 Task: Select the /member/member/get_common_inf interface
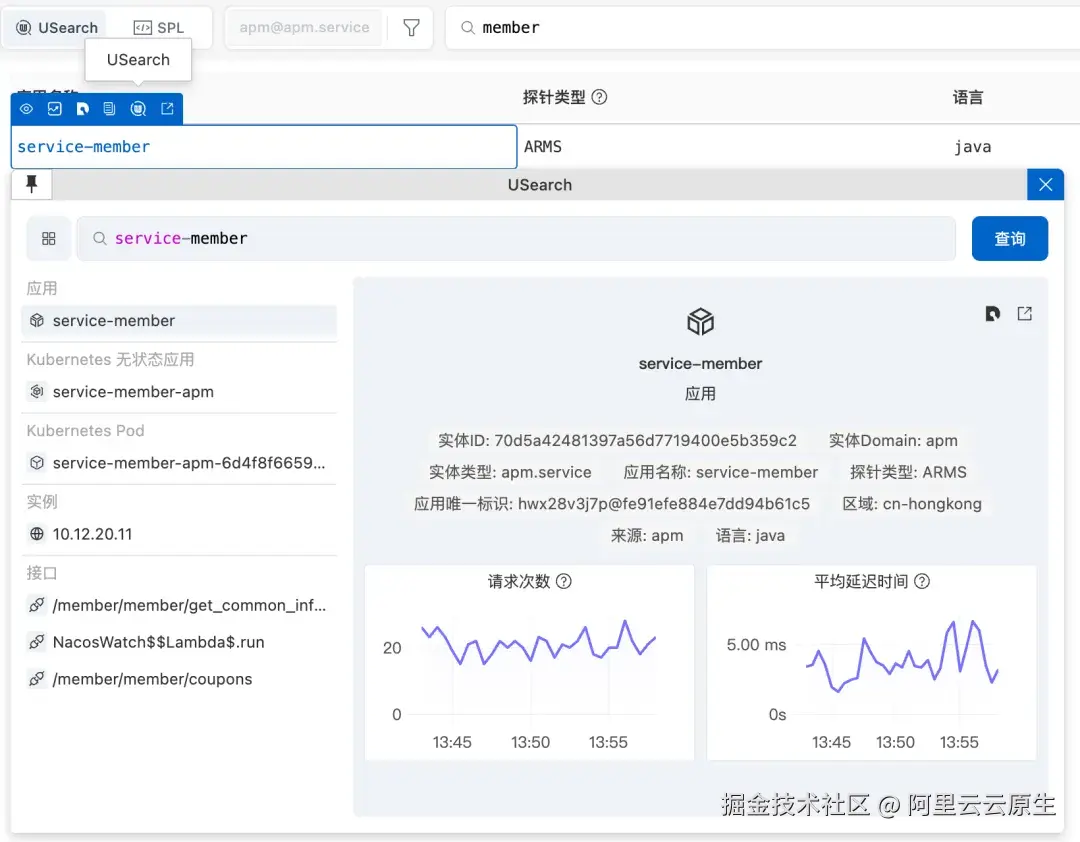point(179,606)
